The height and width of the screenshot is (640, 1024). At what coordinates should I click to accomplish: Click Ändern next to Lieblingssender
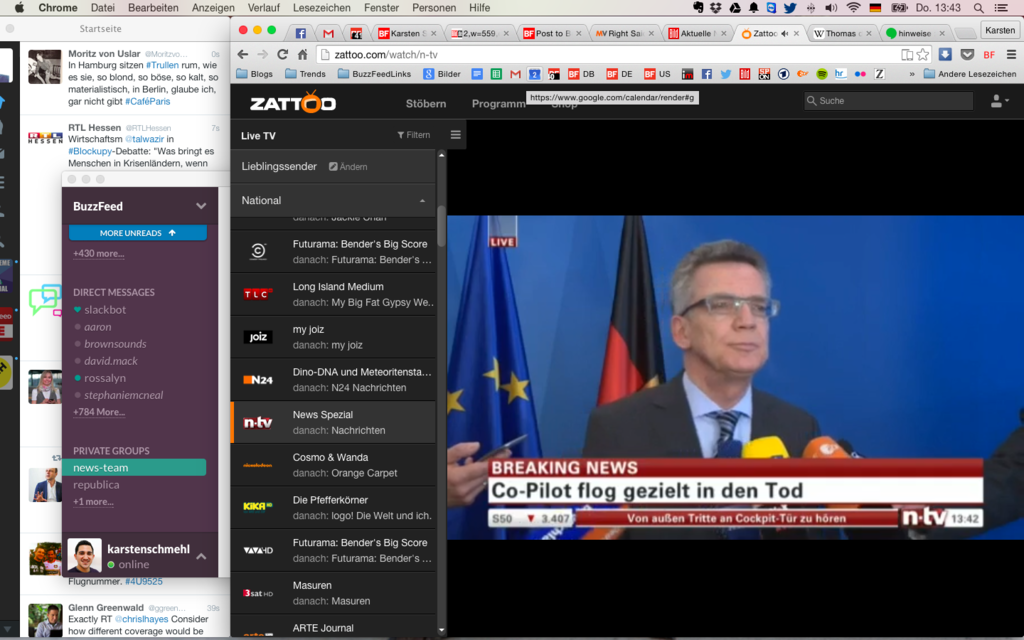pos(348,167)
